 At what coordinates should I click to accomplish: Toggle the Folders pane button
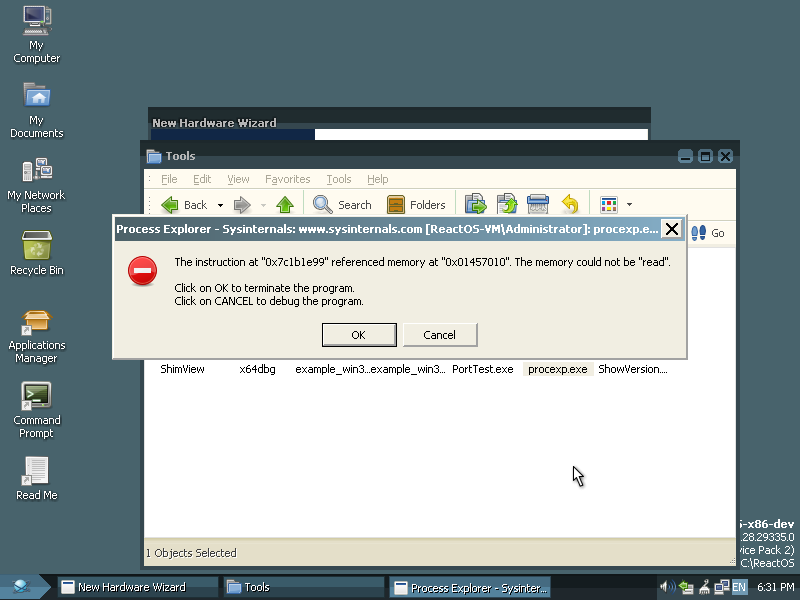416,205
